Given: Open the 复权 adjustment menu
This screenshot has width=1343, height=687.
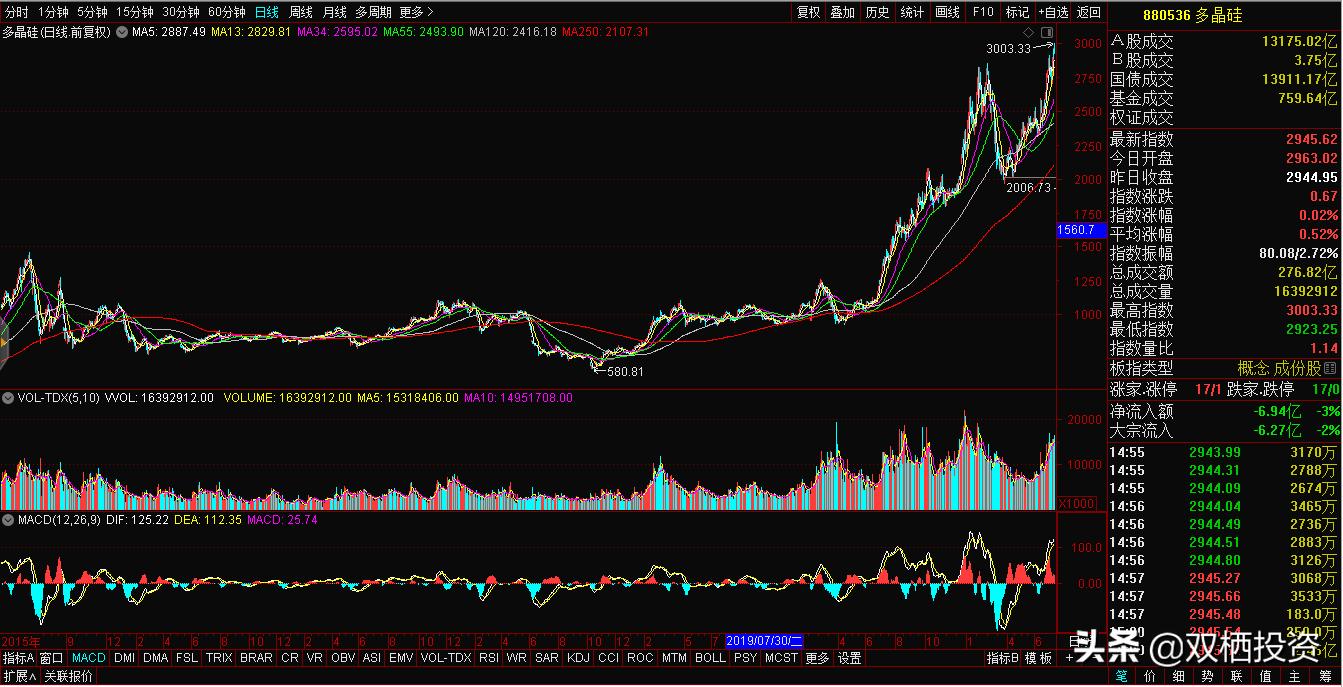Looking at the screenshot, I should (x=809, y=12).
